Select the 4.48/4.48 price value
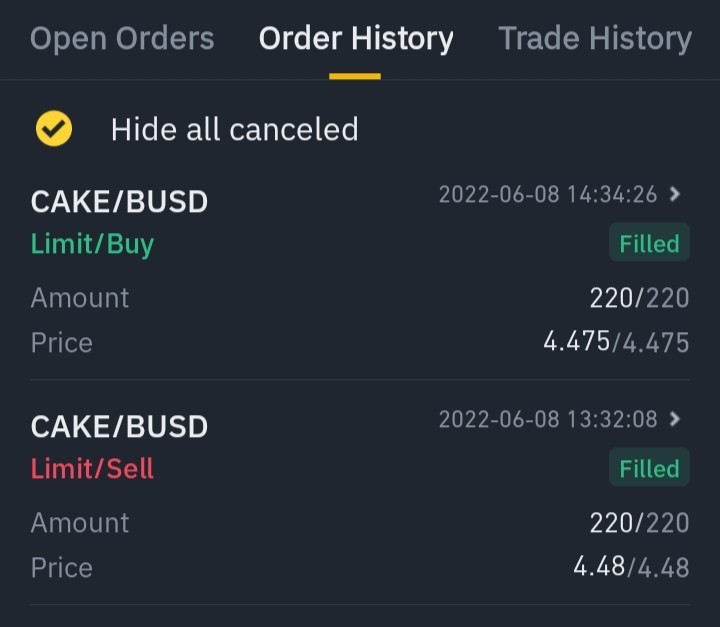Viewport: 720px width, 627px height. [631, 566]
